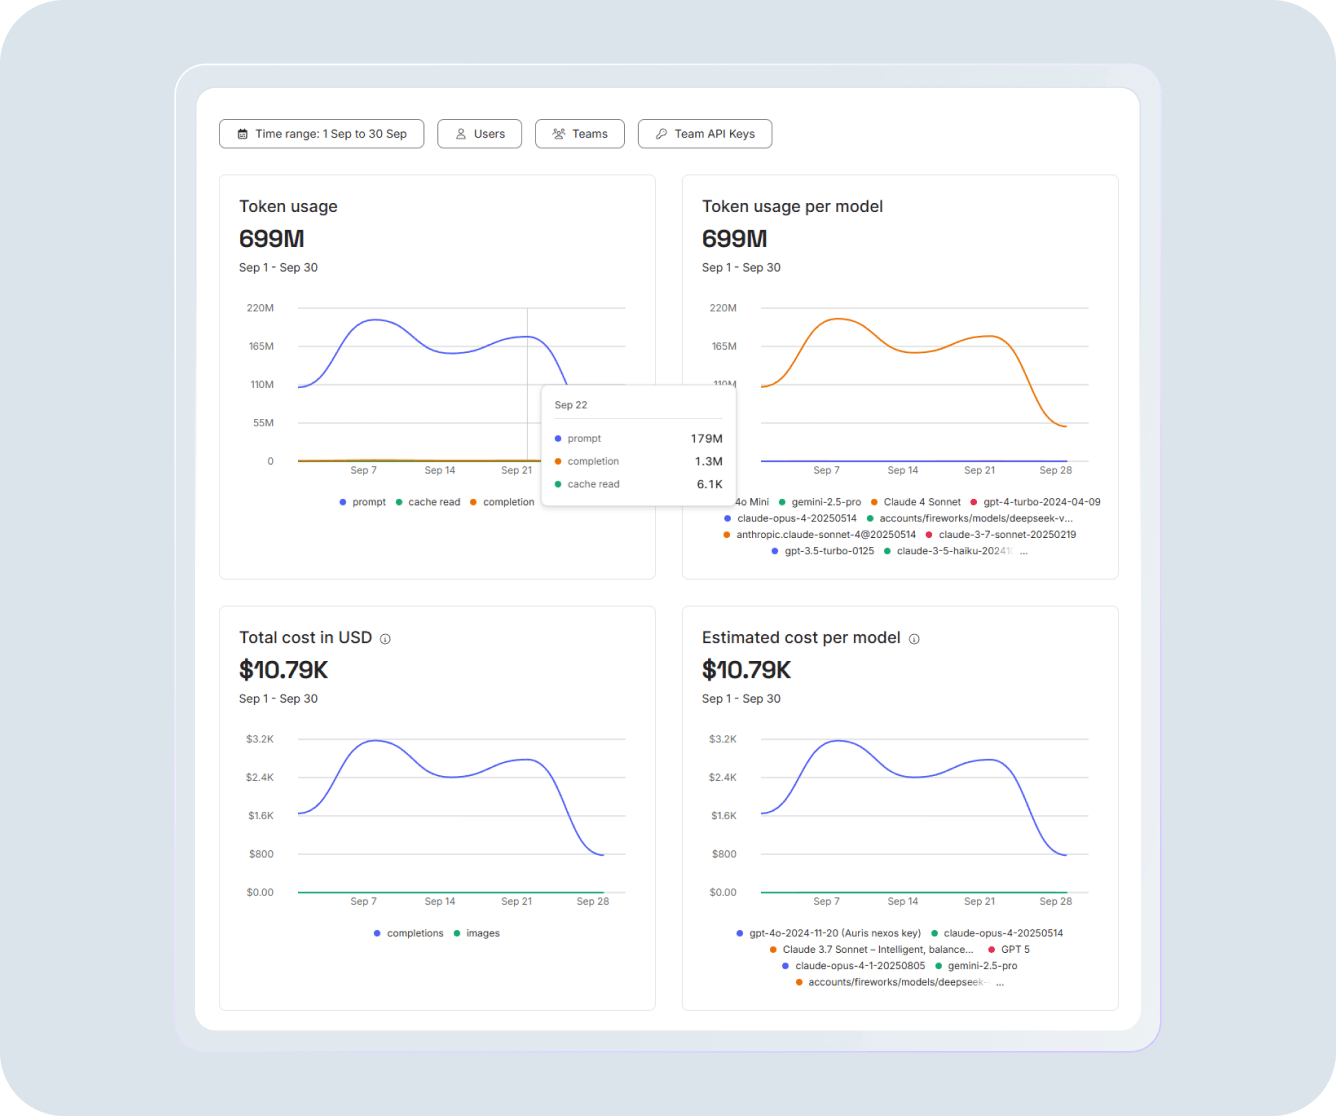Viewport: 1336px width, 1116px height.
Task: Open the Time range date selector
Action: pos(321,133)
